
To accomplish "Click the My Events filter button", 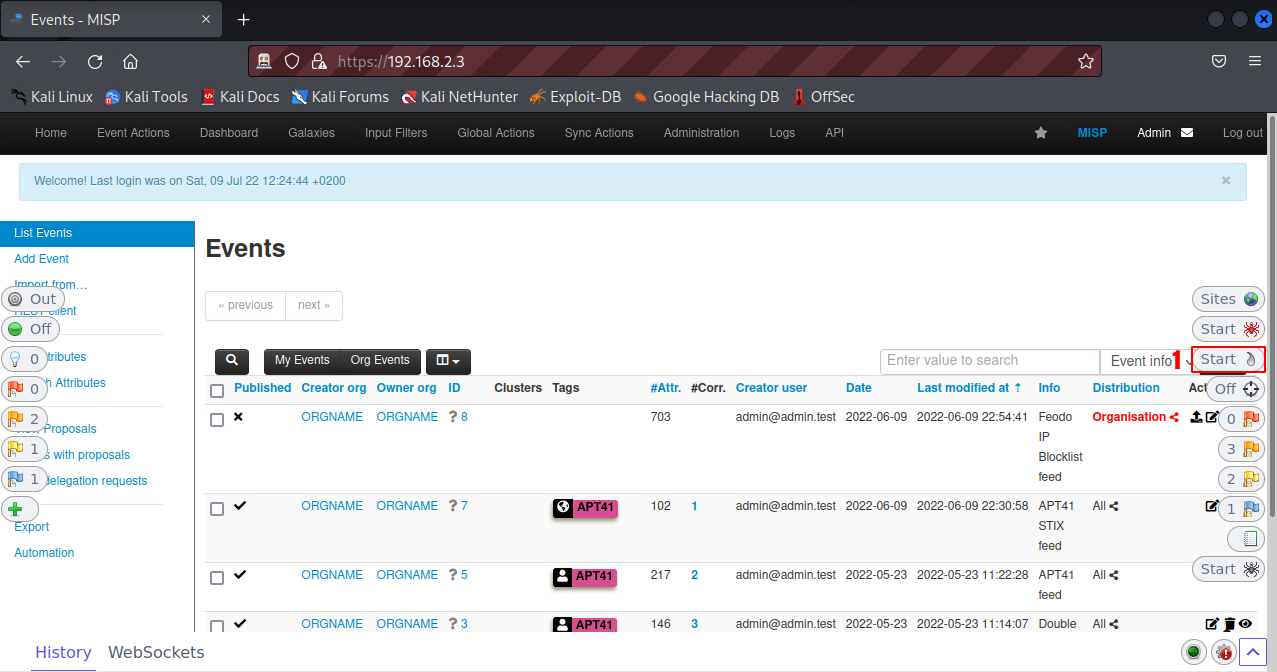I will [302, 361].
